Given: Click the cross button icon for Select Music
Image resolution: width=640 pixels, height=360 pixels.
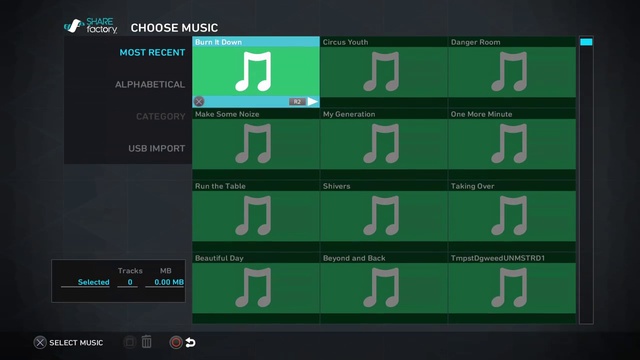Looking at the screenshot, I should (40, 342).
